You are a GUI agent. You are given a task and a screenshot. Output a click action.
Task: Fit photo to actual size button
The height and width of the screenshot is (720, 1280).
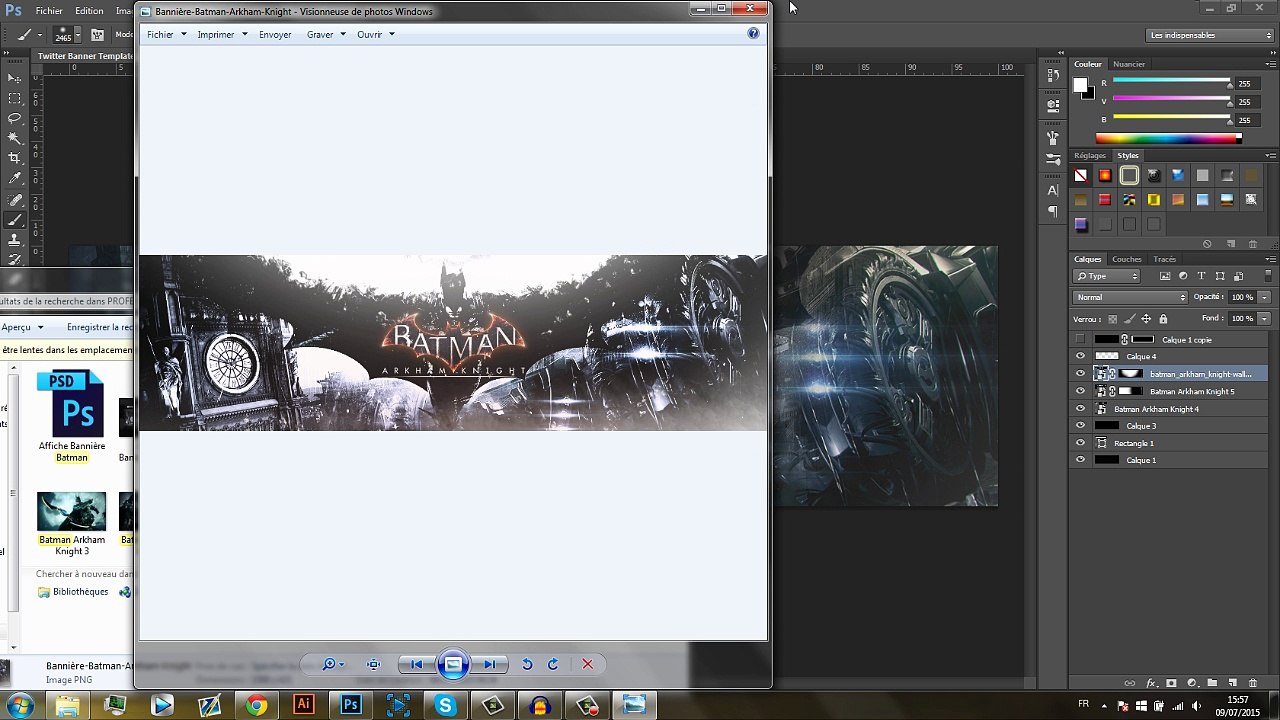[373, 664]
